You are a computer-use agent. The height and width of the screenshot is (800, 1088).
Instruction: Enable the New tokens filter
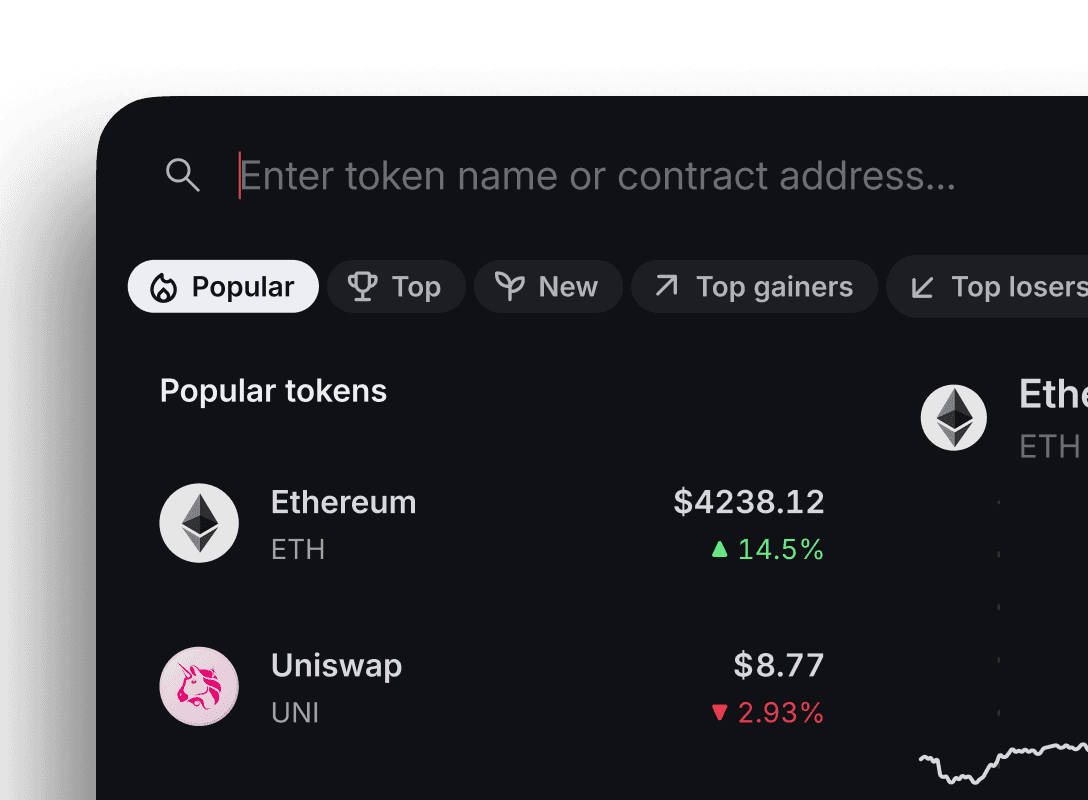548,286
